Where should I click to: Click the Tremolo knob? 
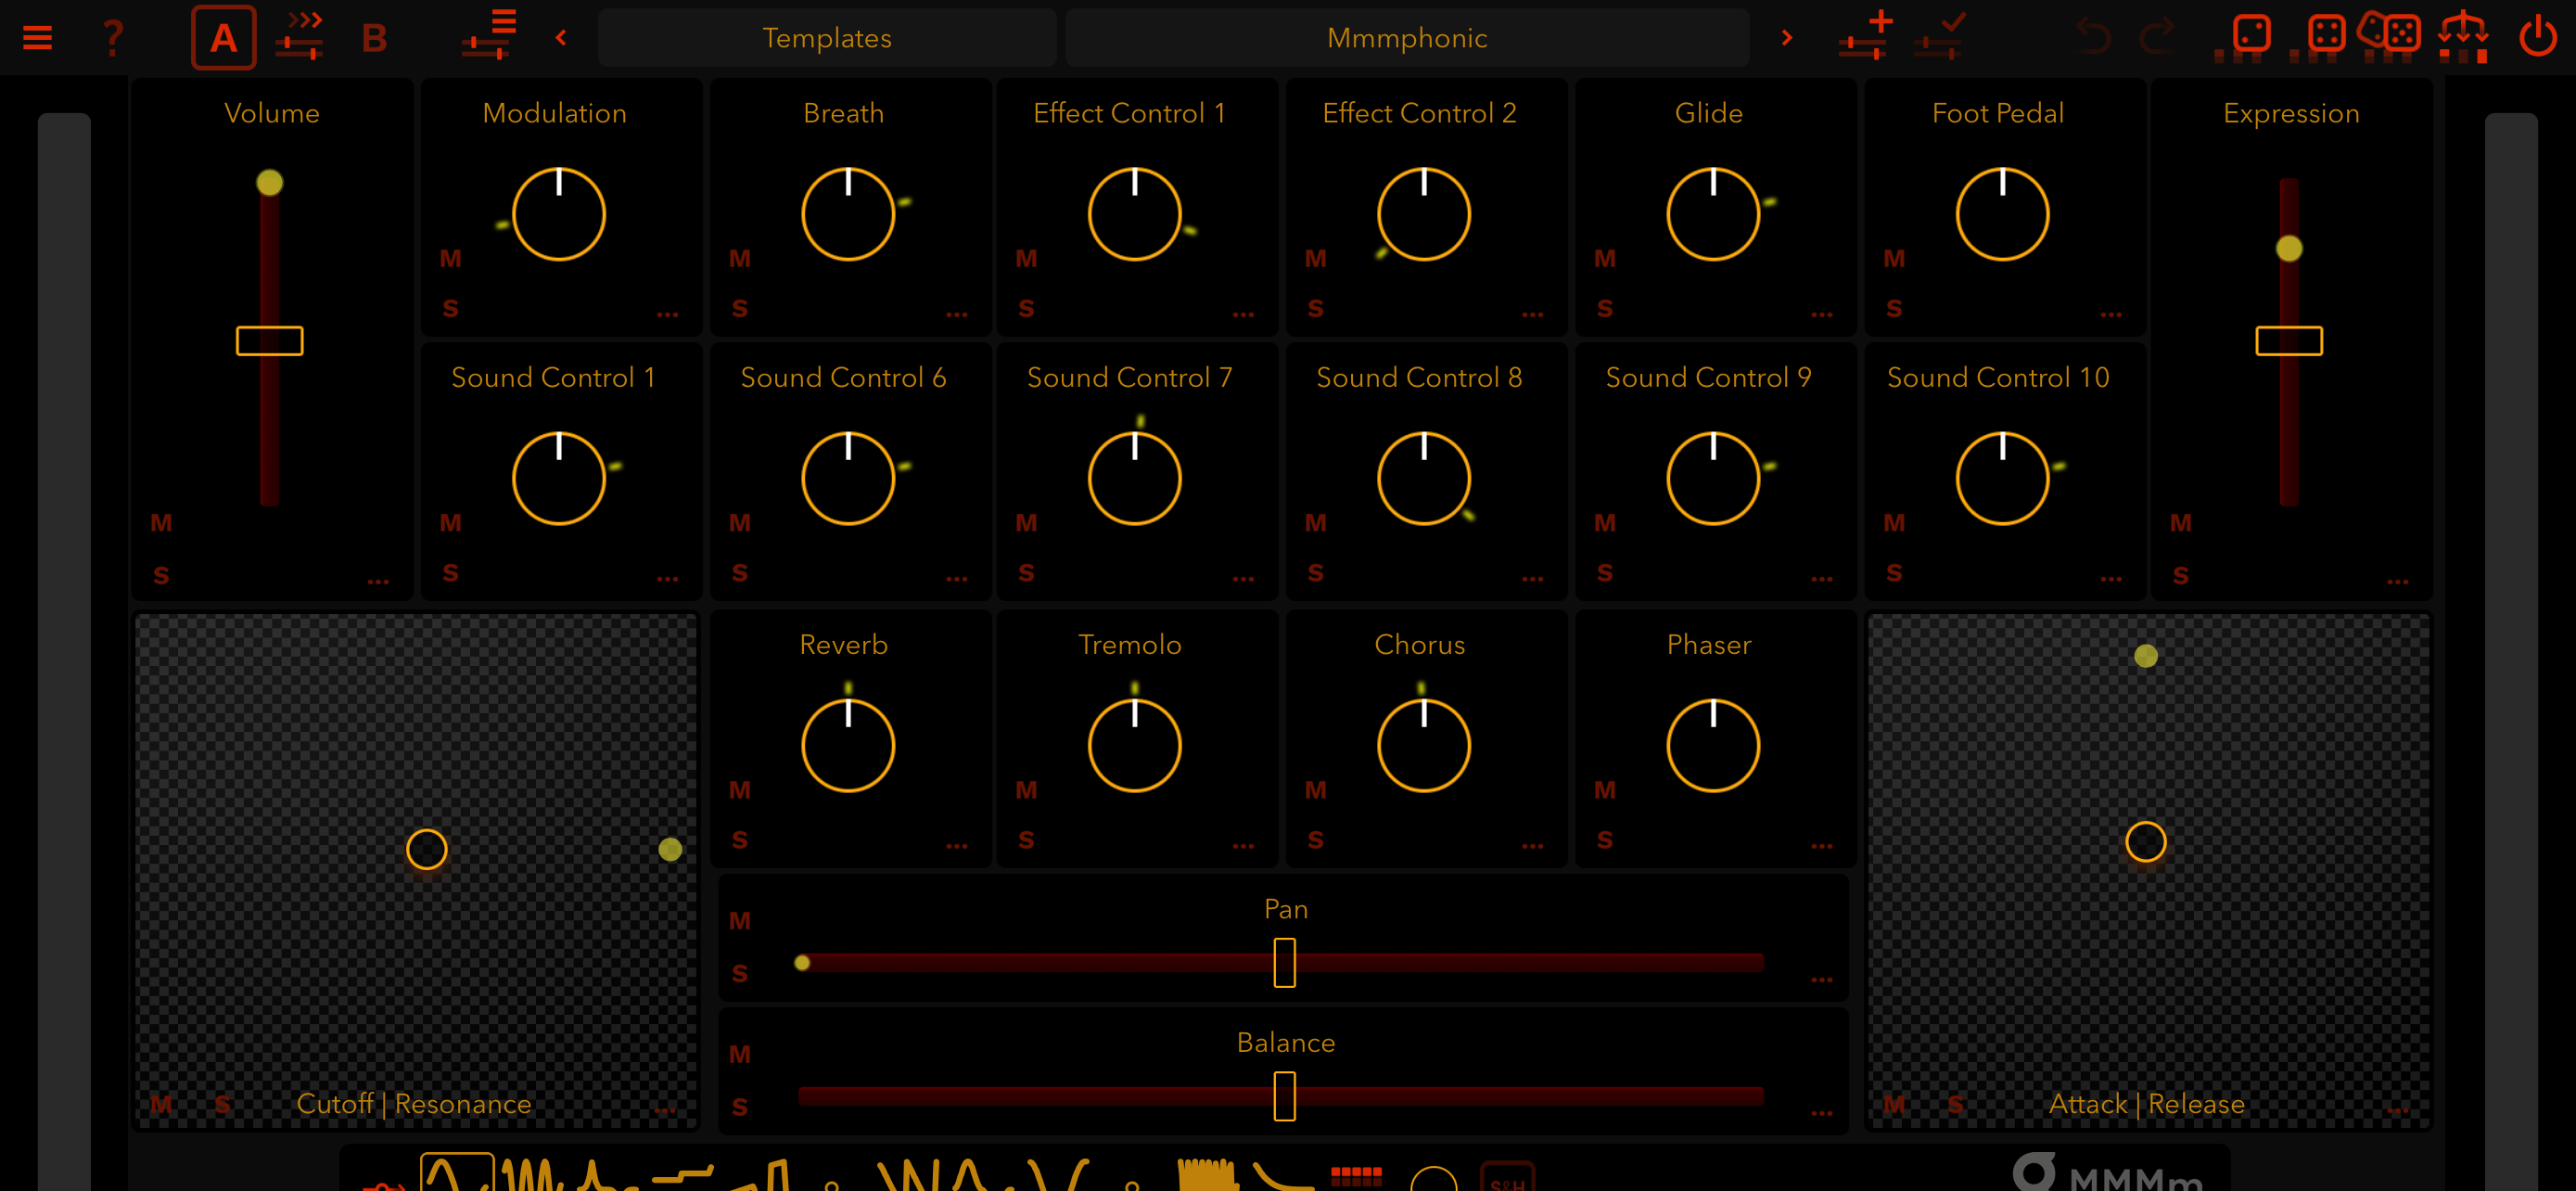point(1134,745)
